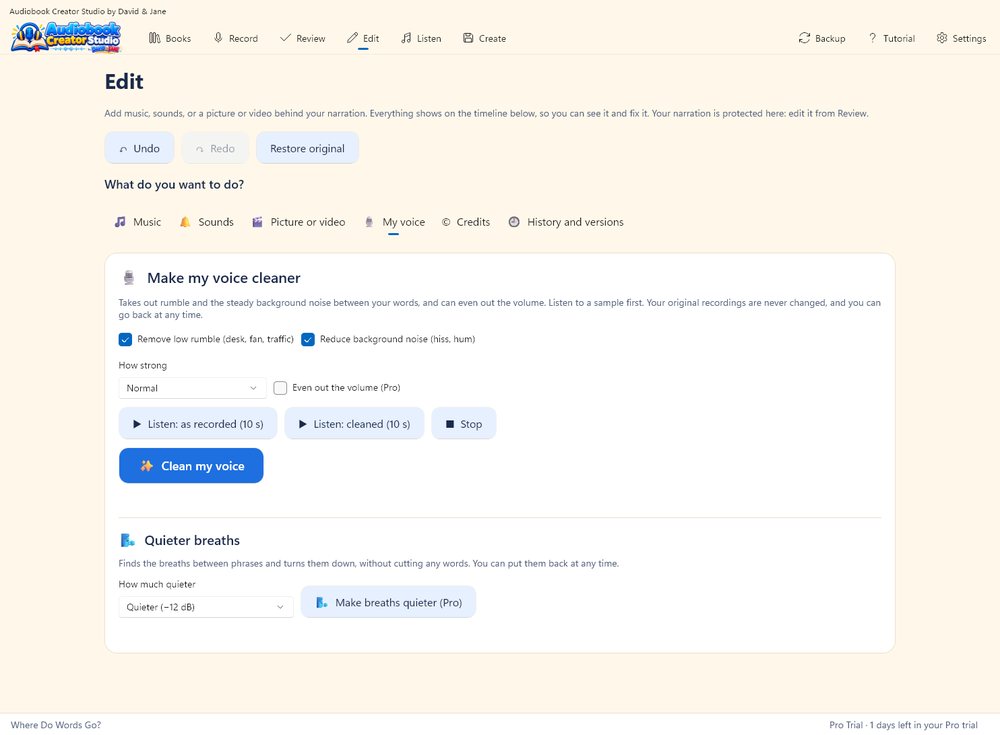Open the How strong dropdown
The image size is (1000, 735).
click(192, 388)
